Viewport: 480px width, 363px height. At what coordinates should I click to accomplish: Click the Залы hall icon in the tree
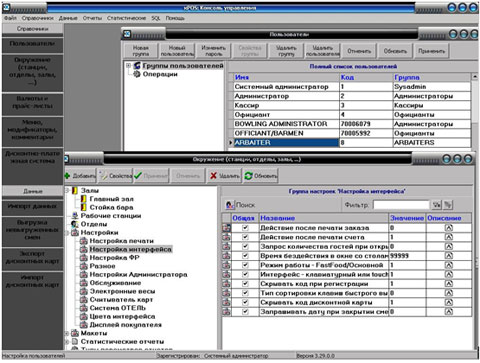tap(75, 191)
